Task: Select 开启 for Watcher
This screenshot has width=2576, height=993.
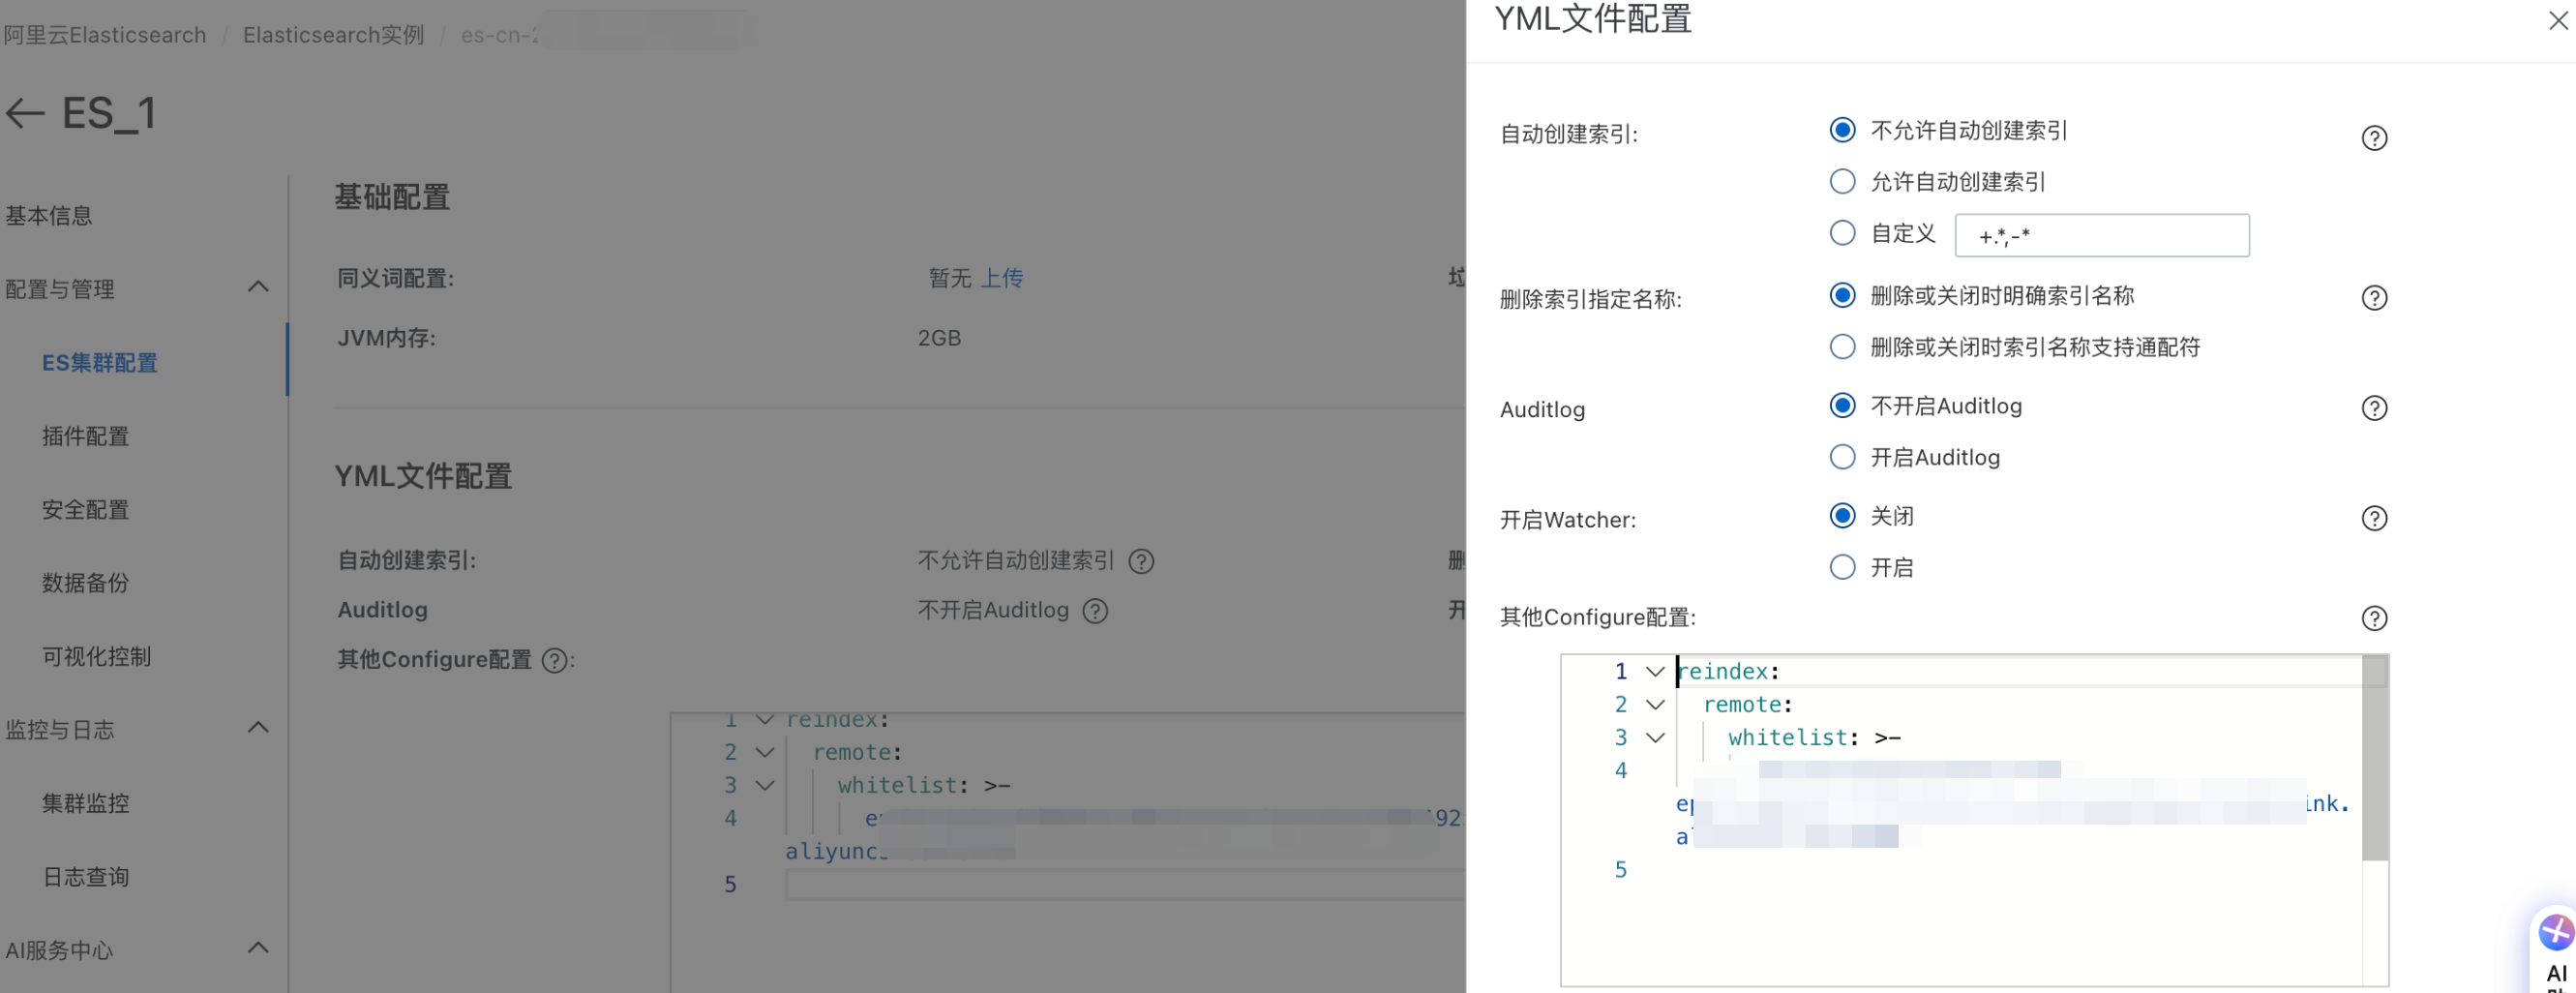Action: coord(1842,567)
